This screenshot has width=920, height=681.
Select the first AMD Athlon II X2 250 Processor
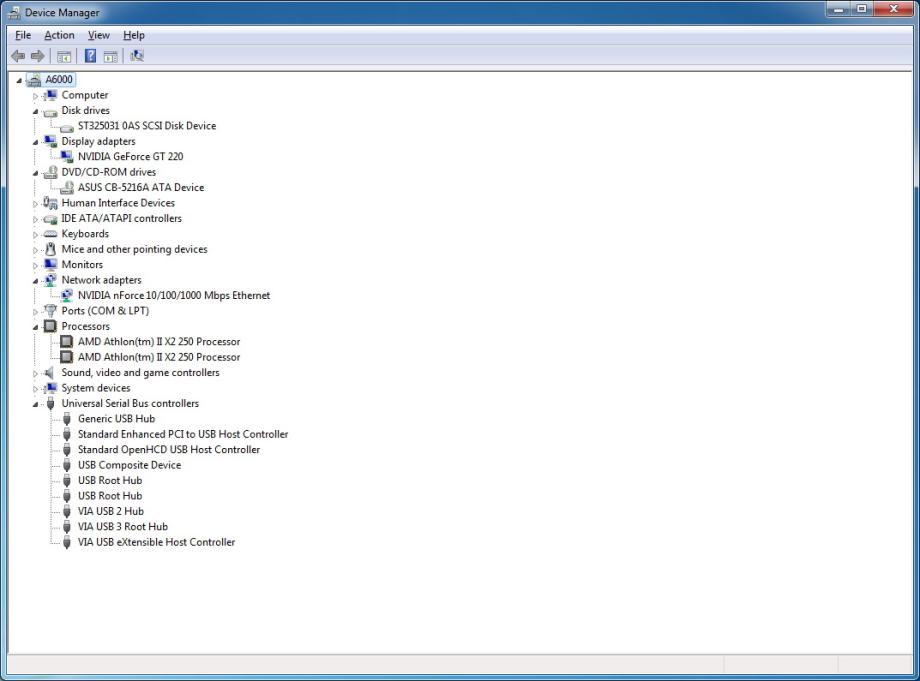point(159,341)
